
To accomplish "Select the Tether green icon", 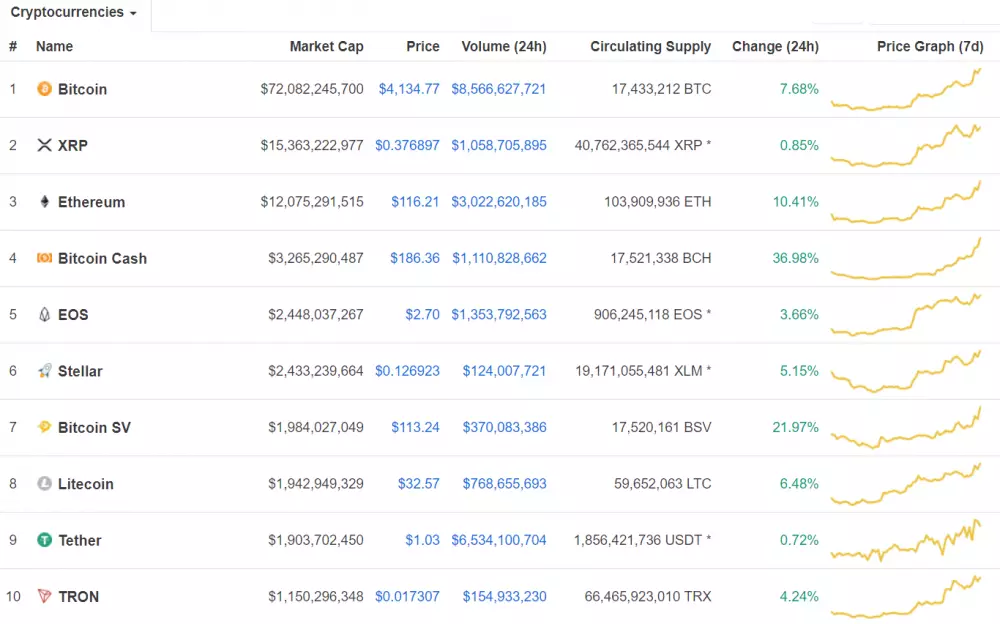I will pos(43,540).
